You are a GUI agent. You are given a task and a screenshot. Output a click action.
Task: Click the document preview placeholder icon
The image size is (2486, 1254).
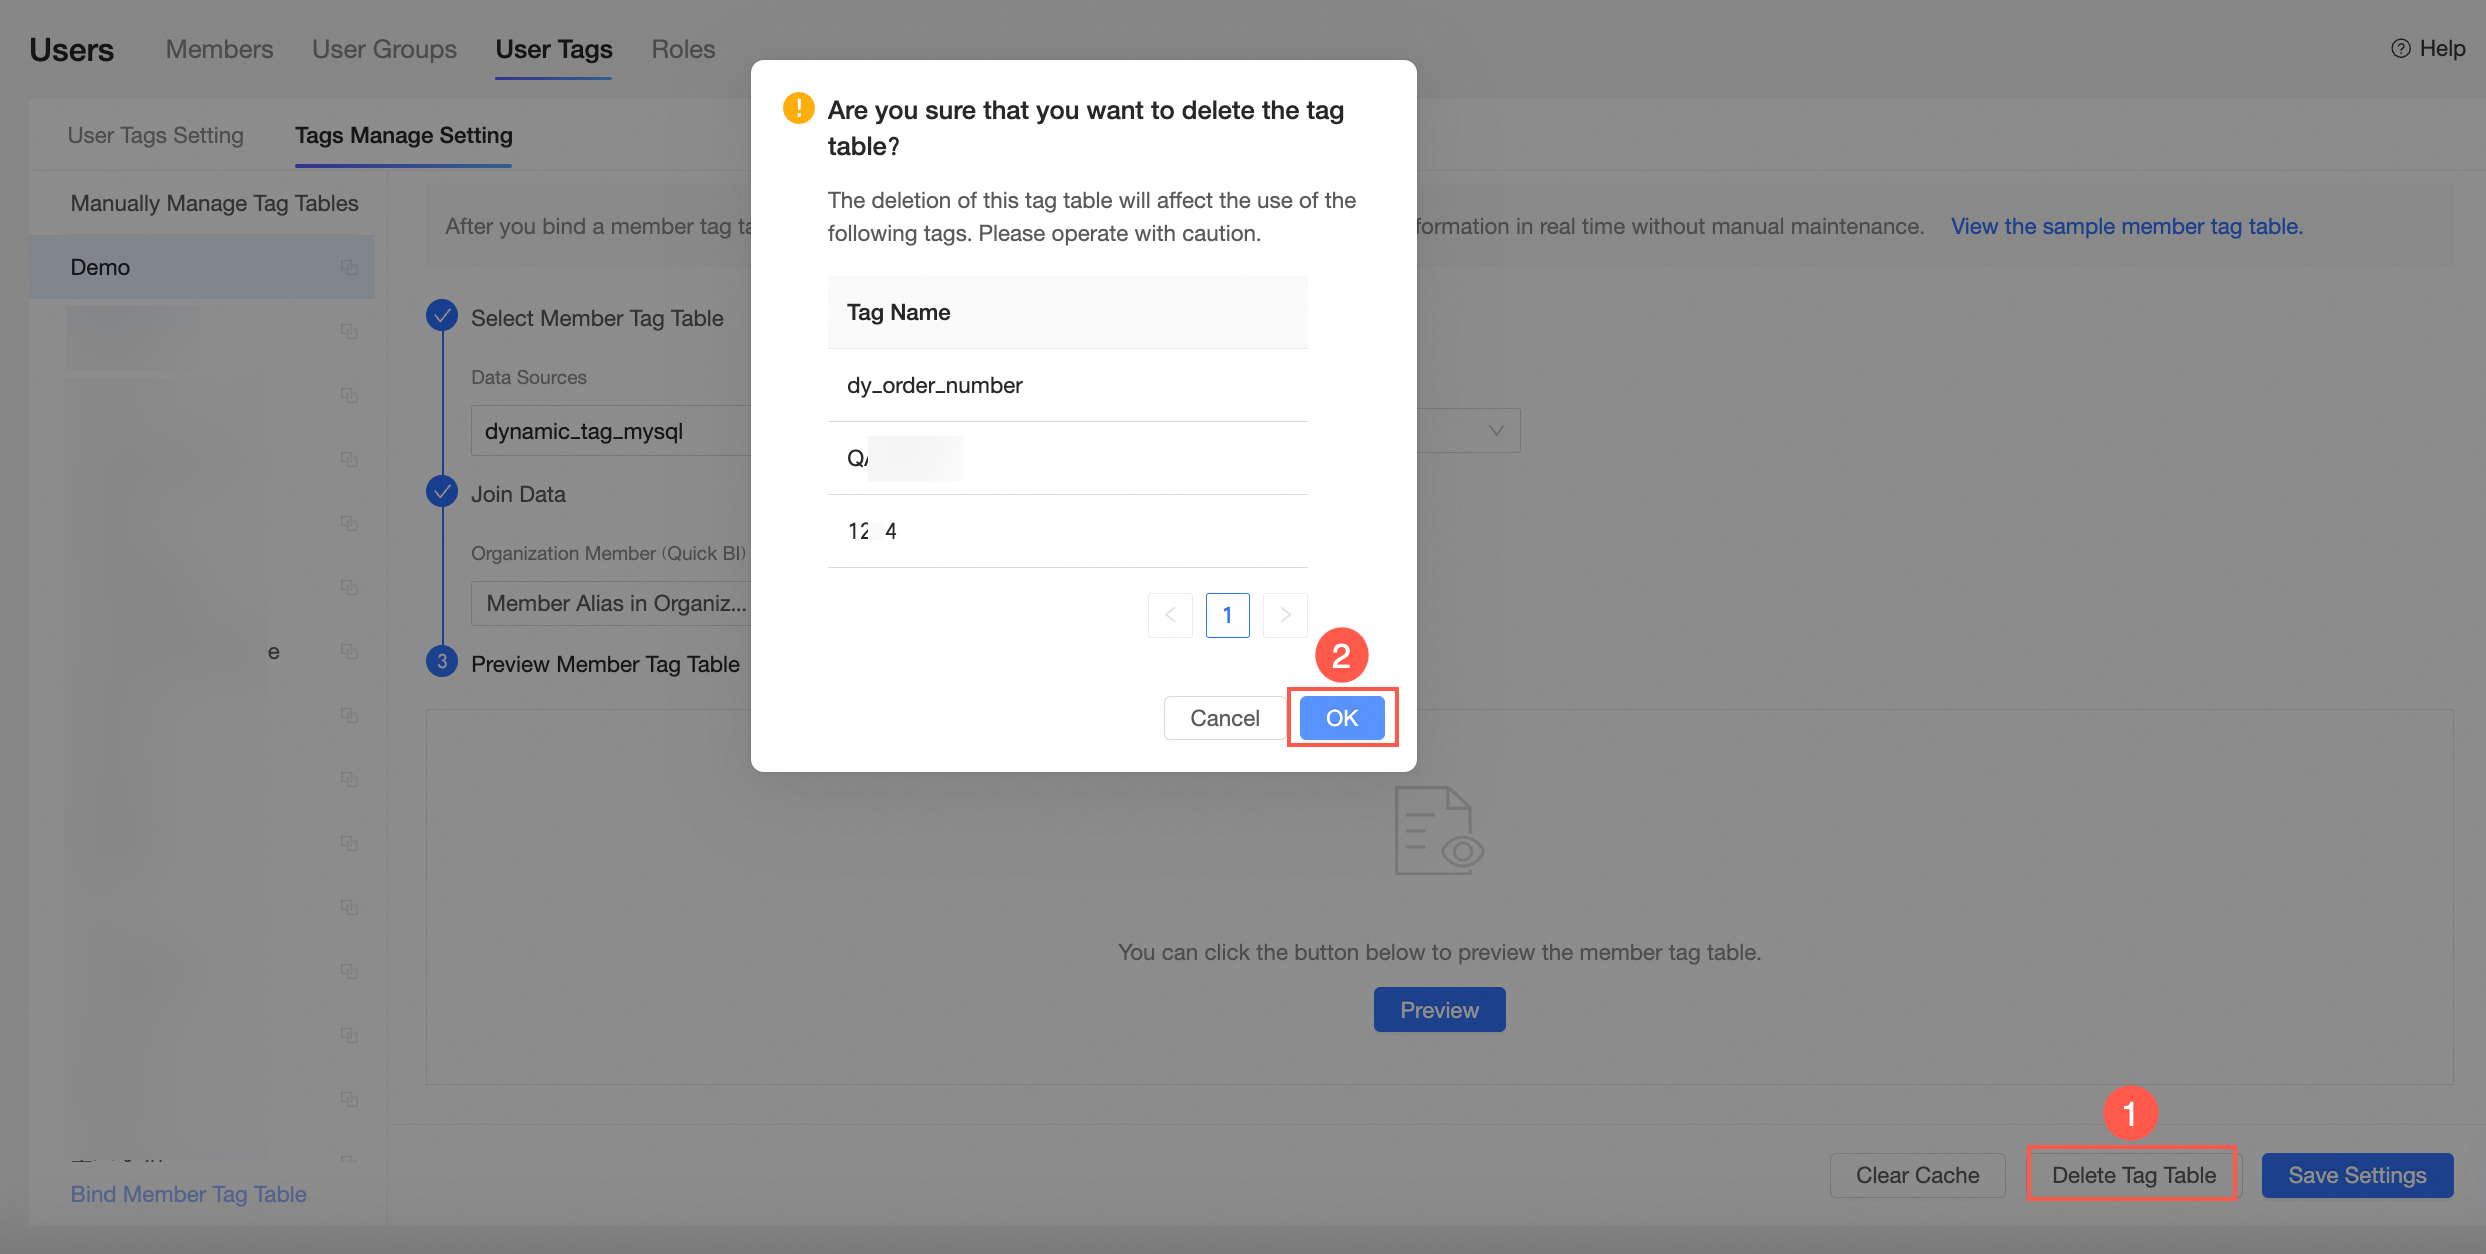point(1438,830)
